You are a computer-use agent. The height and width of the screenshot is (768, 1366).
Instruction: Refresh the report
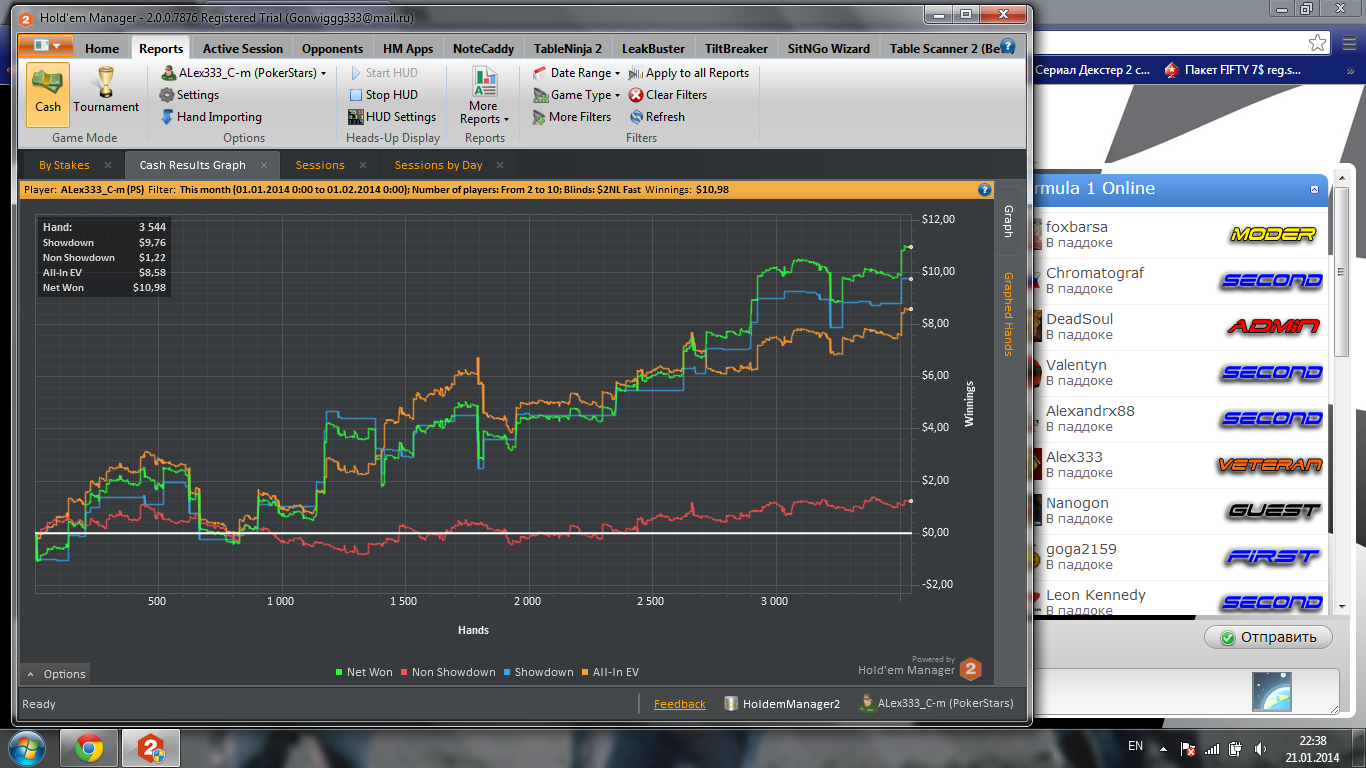pos(656,117)
